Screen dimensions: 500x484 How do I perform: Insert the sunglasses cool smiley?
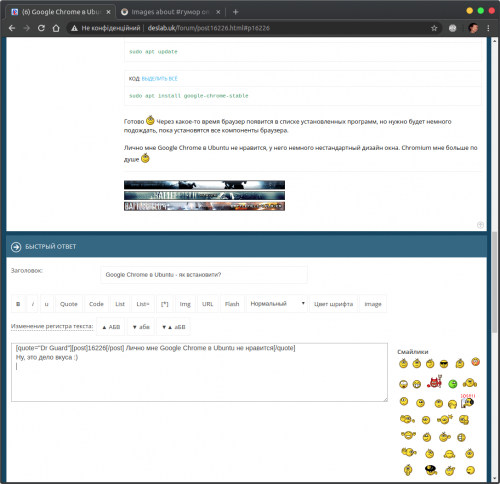point(444,364)
